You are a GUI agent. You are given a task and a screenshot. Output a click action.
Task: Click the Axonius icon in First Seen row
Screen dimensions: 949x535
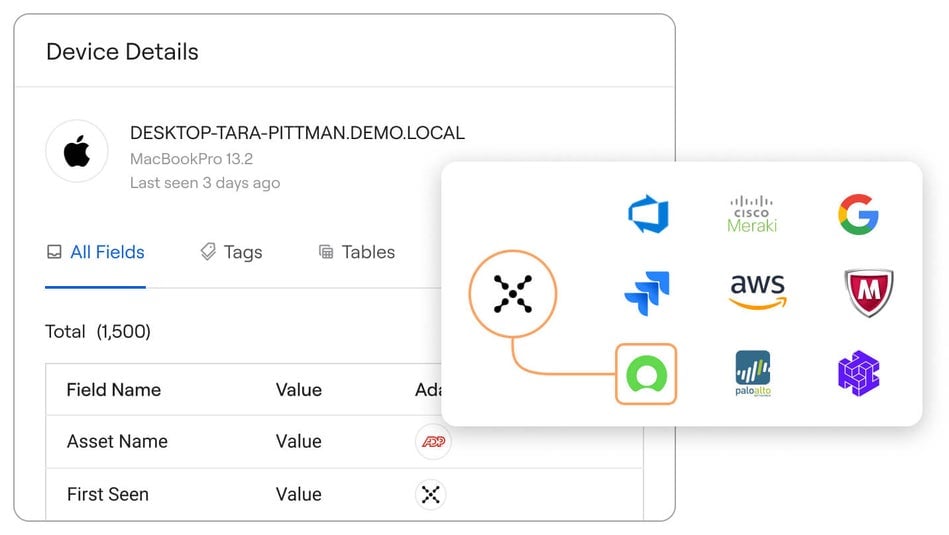(x=431, y=494)
